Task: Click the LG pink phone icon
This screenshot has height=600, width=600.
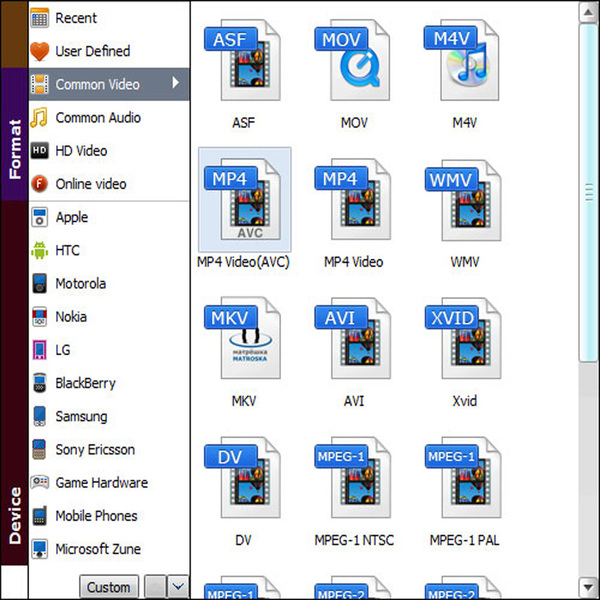Action: [x=39, y=350]
